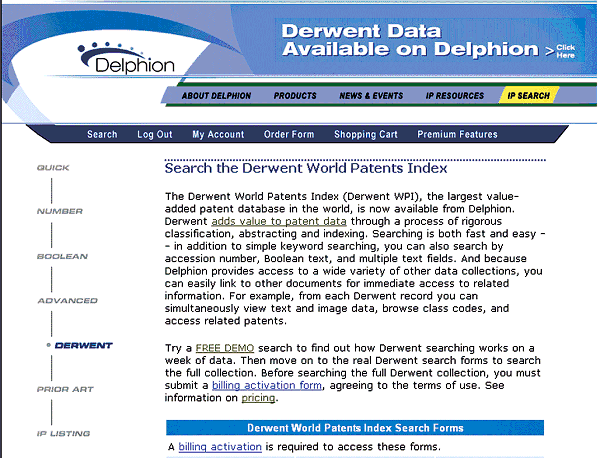This screenshot has height=458, width=600.
Task: Open the FREE DEMO link
Action: (x=225, y=348)
